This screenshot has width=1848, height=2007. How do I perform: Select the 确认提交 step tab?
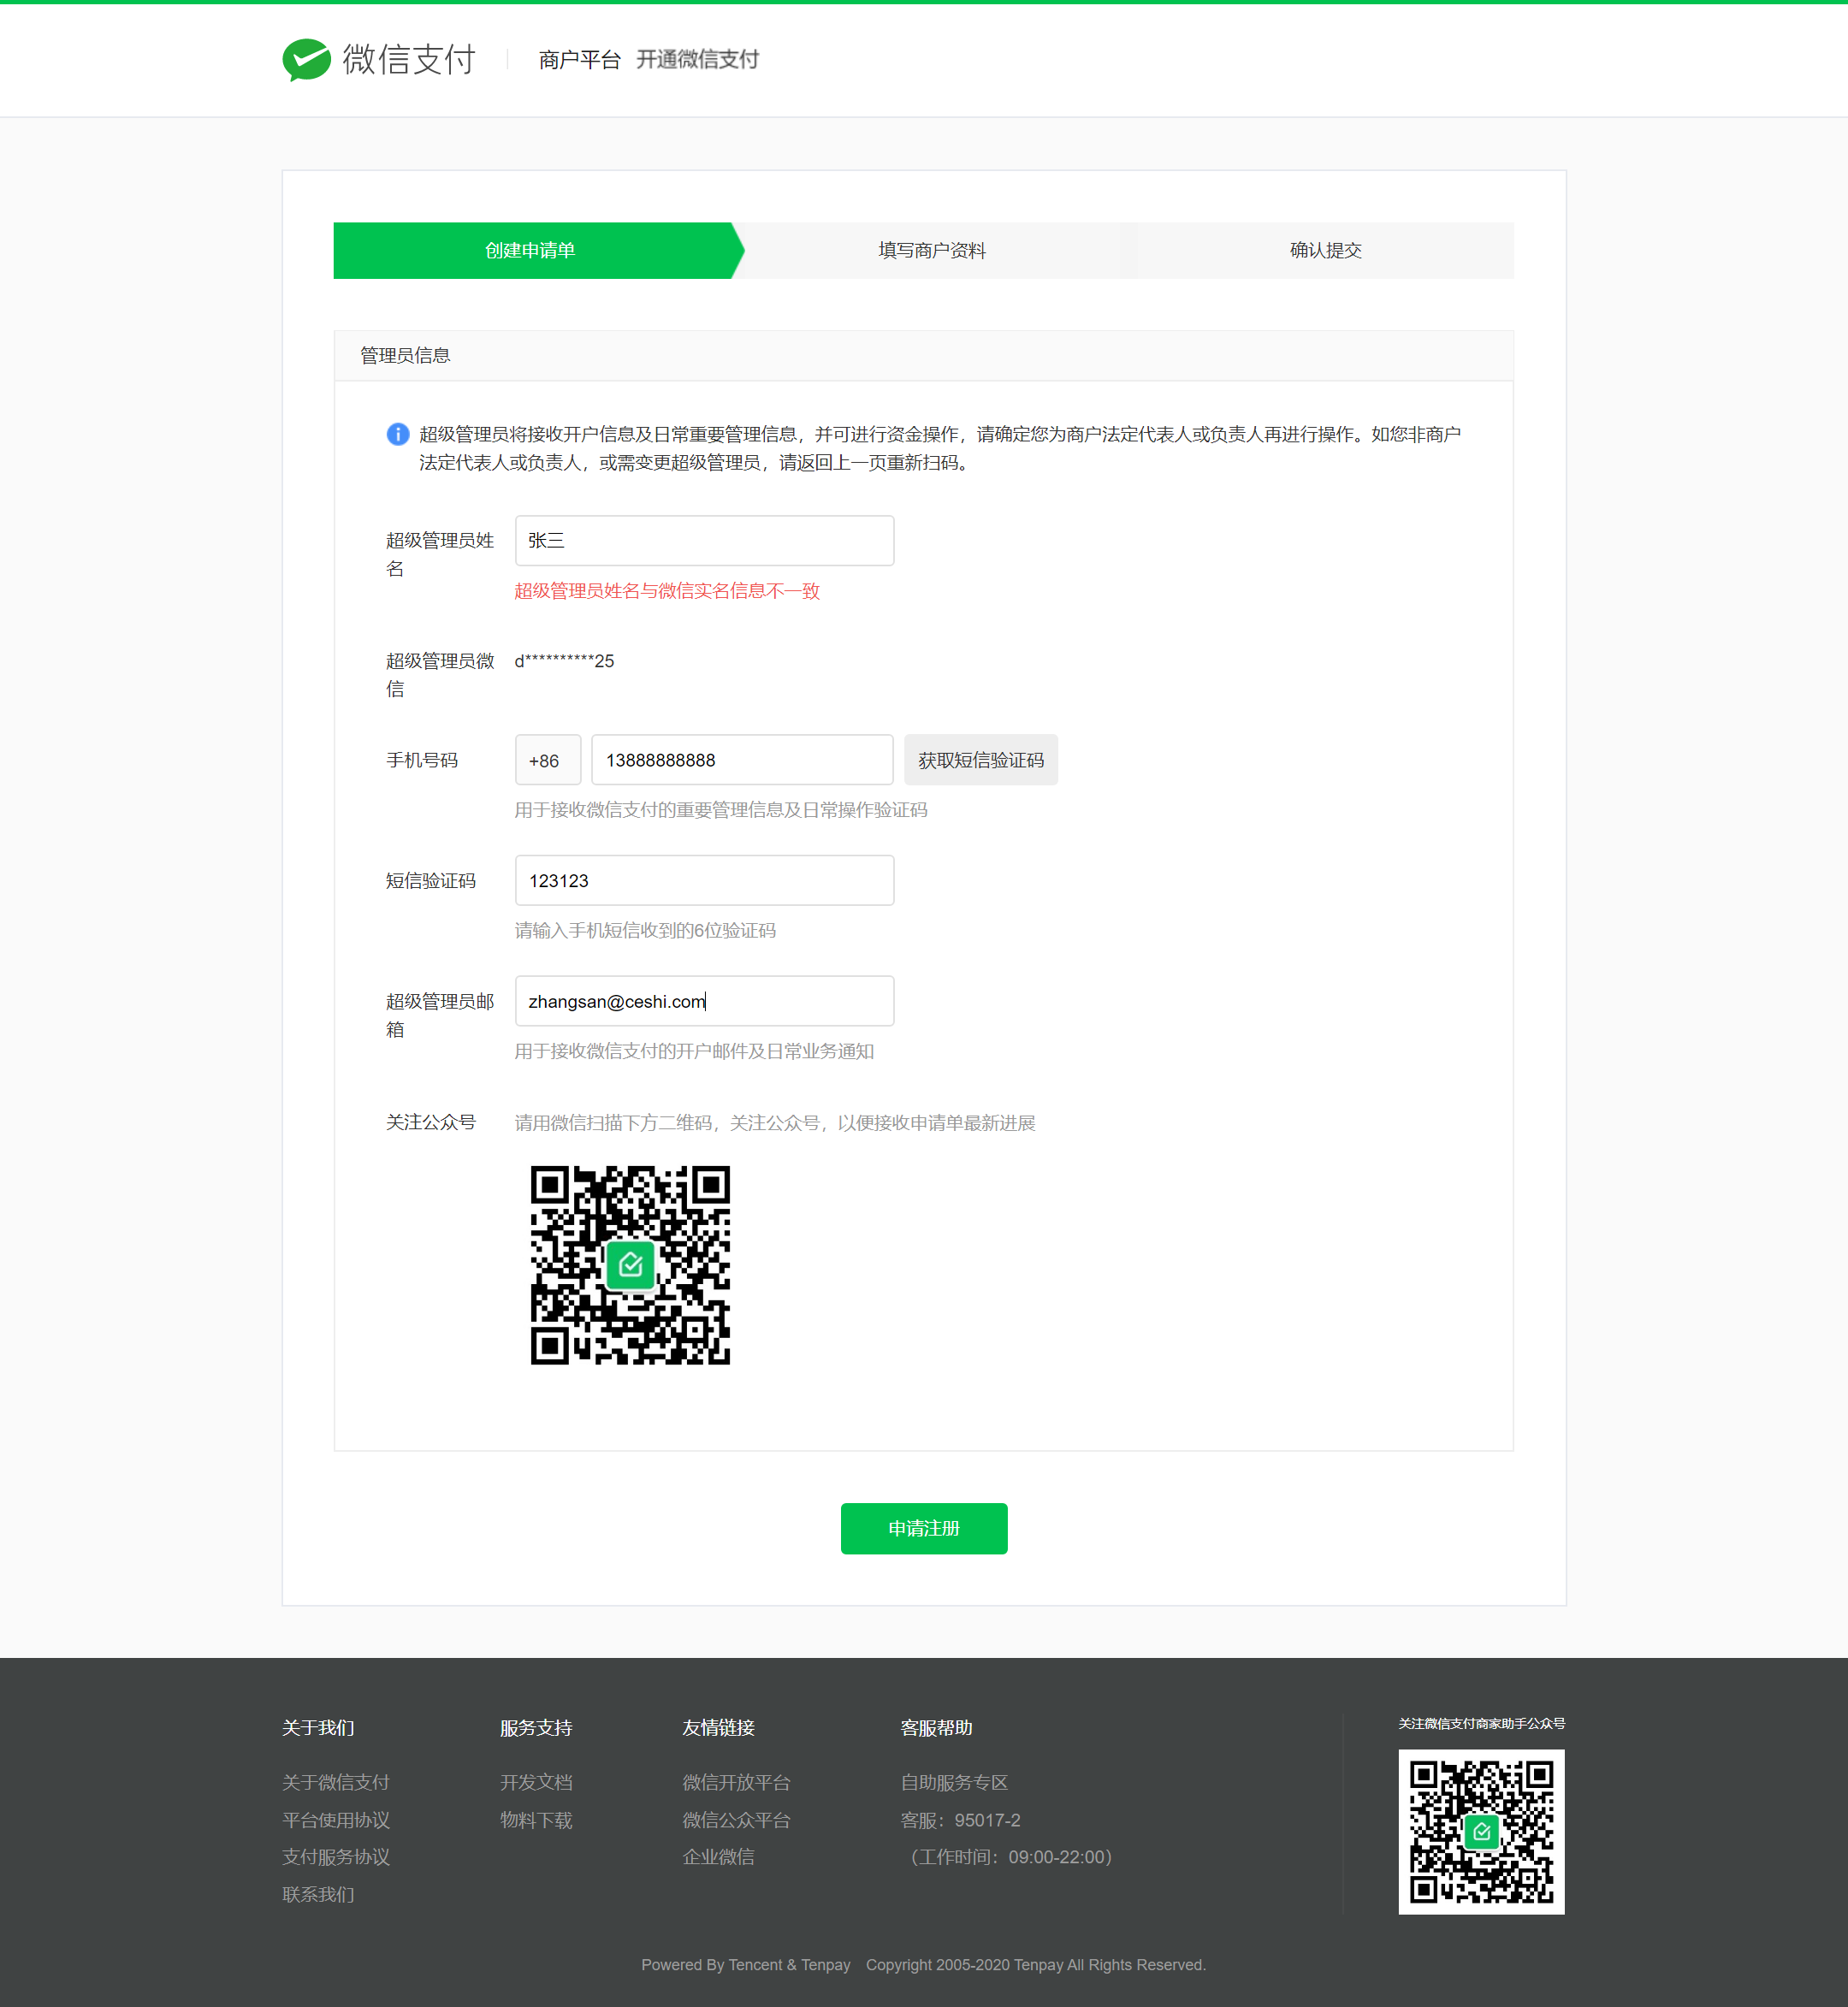(x=1325, y=250)
